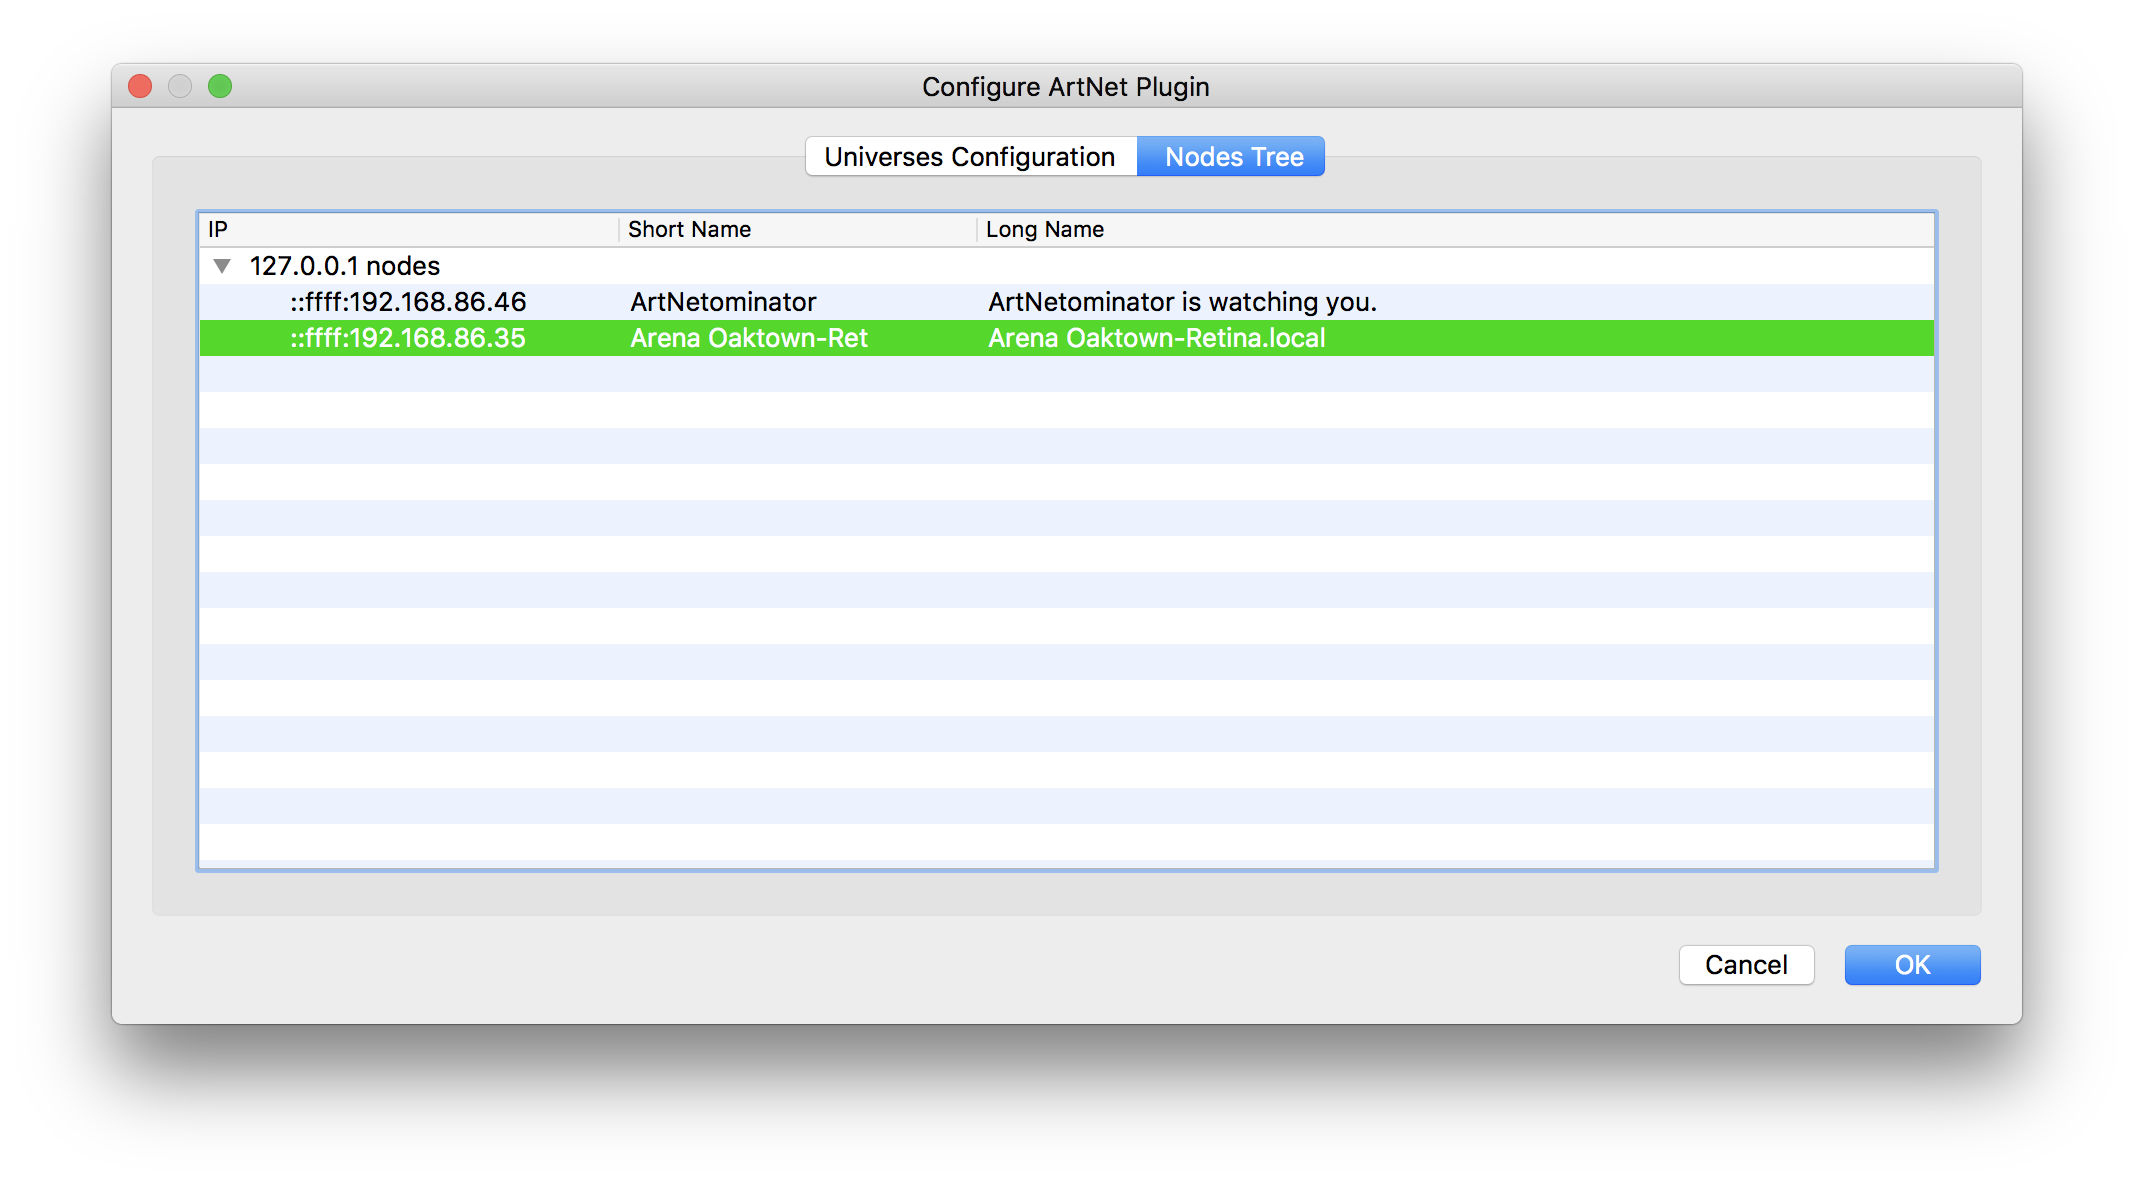Confirm with the OK button

click(x=1911, y=965)
